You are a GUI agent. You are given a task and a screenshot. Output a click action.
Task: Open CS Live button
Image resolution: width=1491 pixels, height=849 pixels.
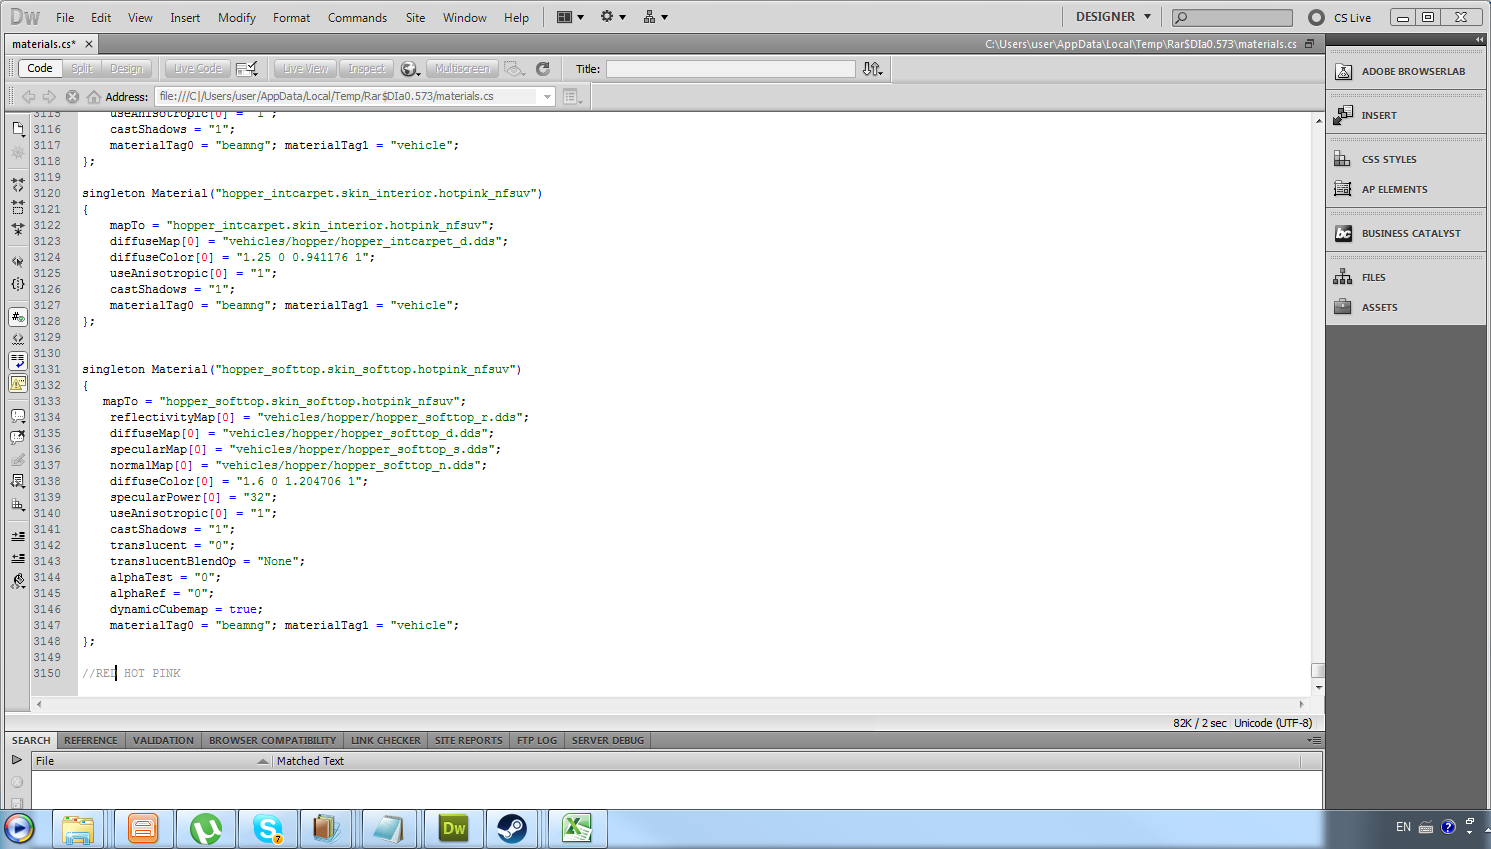point(1340,17)
